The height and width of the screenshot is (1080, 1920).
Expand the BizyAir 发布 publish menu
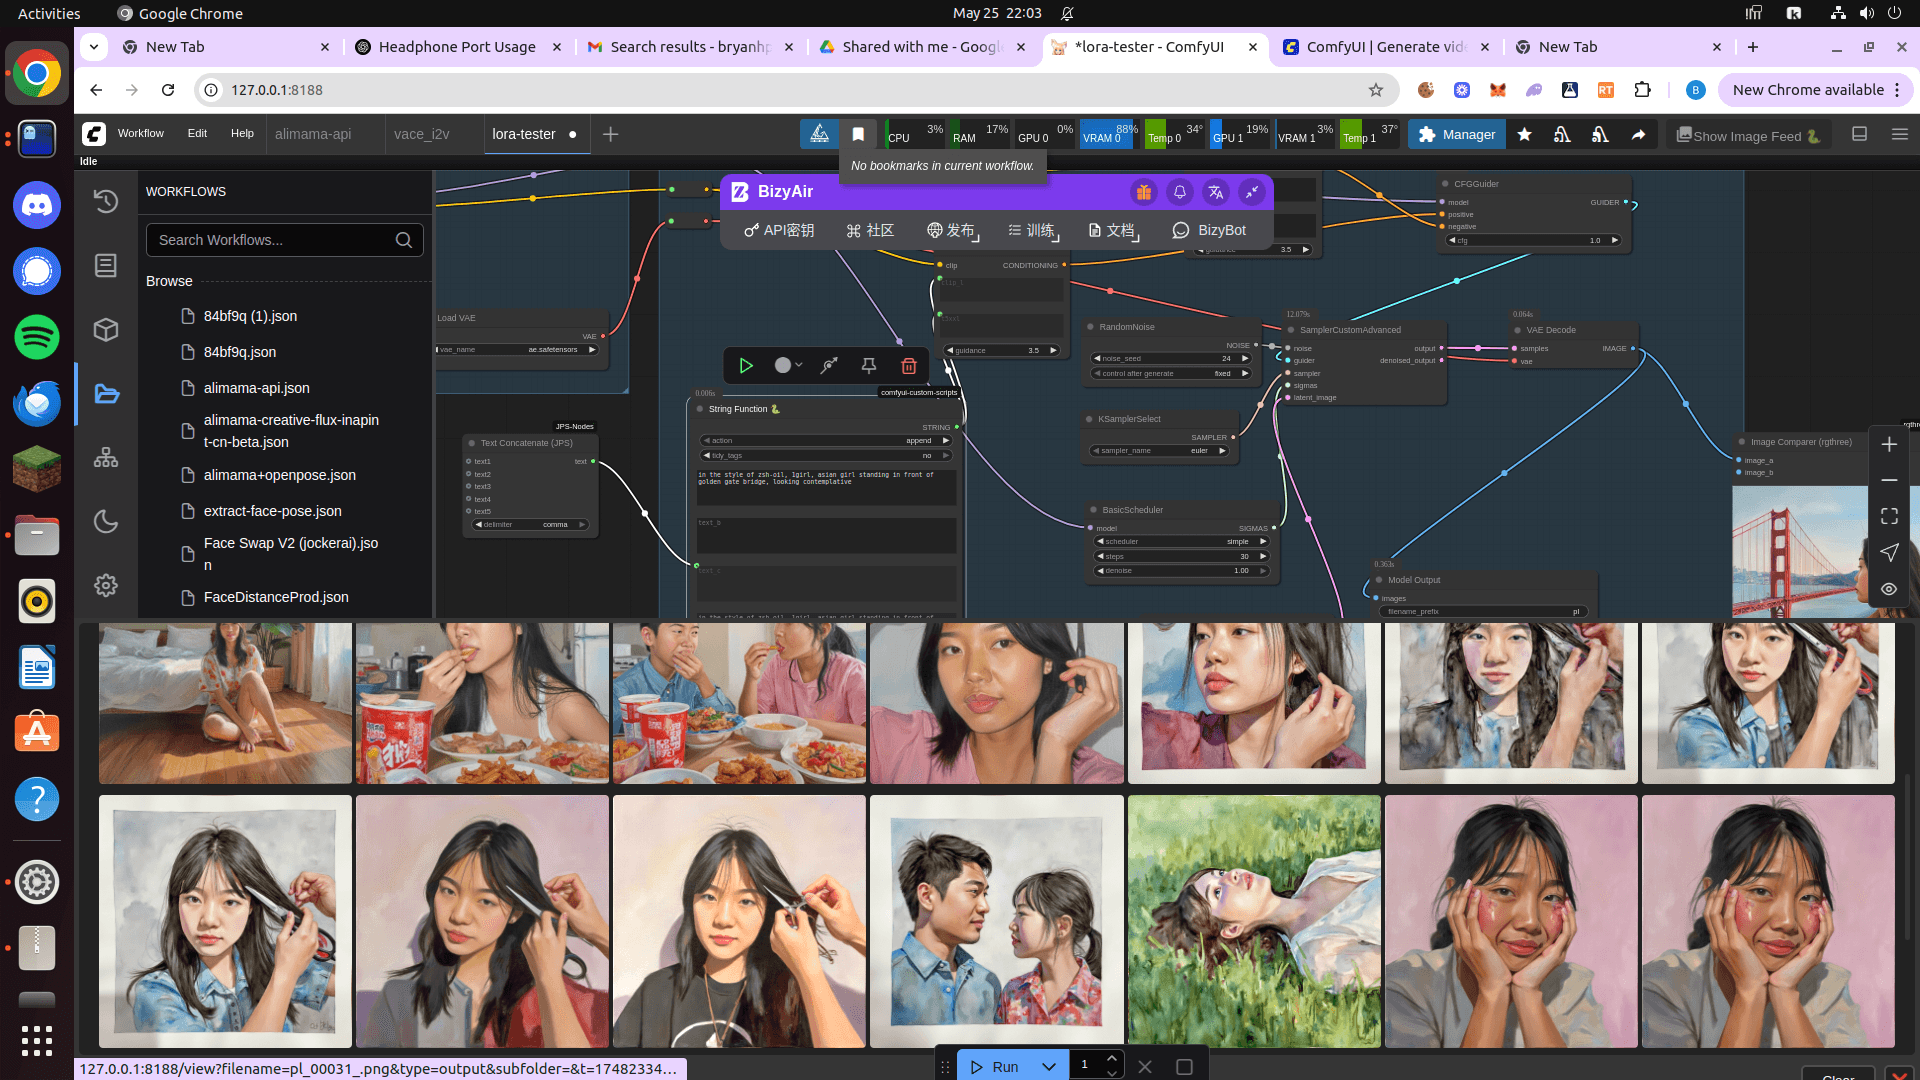[x=952, y=230]
